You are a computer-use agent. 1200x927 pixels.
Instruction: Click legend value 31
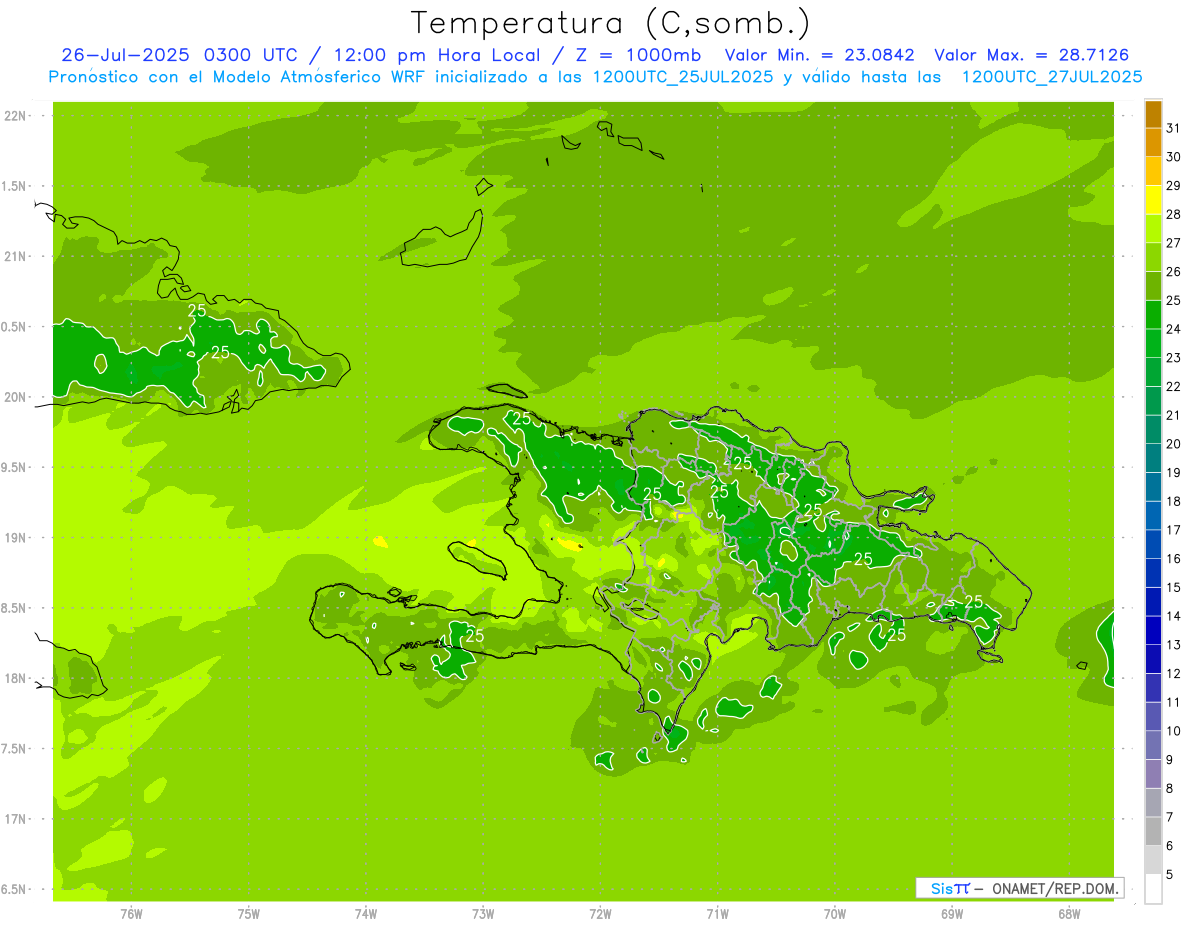(1174, 128)
